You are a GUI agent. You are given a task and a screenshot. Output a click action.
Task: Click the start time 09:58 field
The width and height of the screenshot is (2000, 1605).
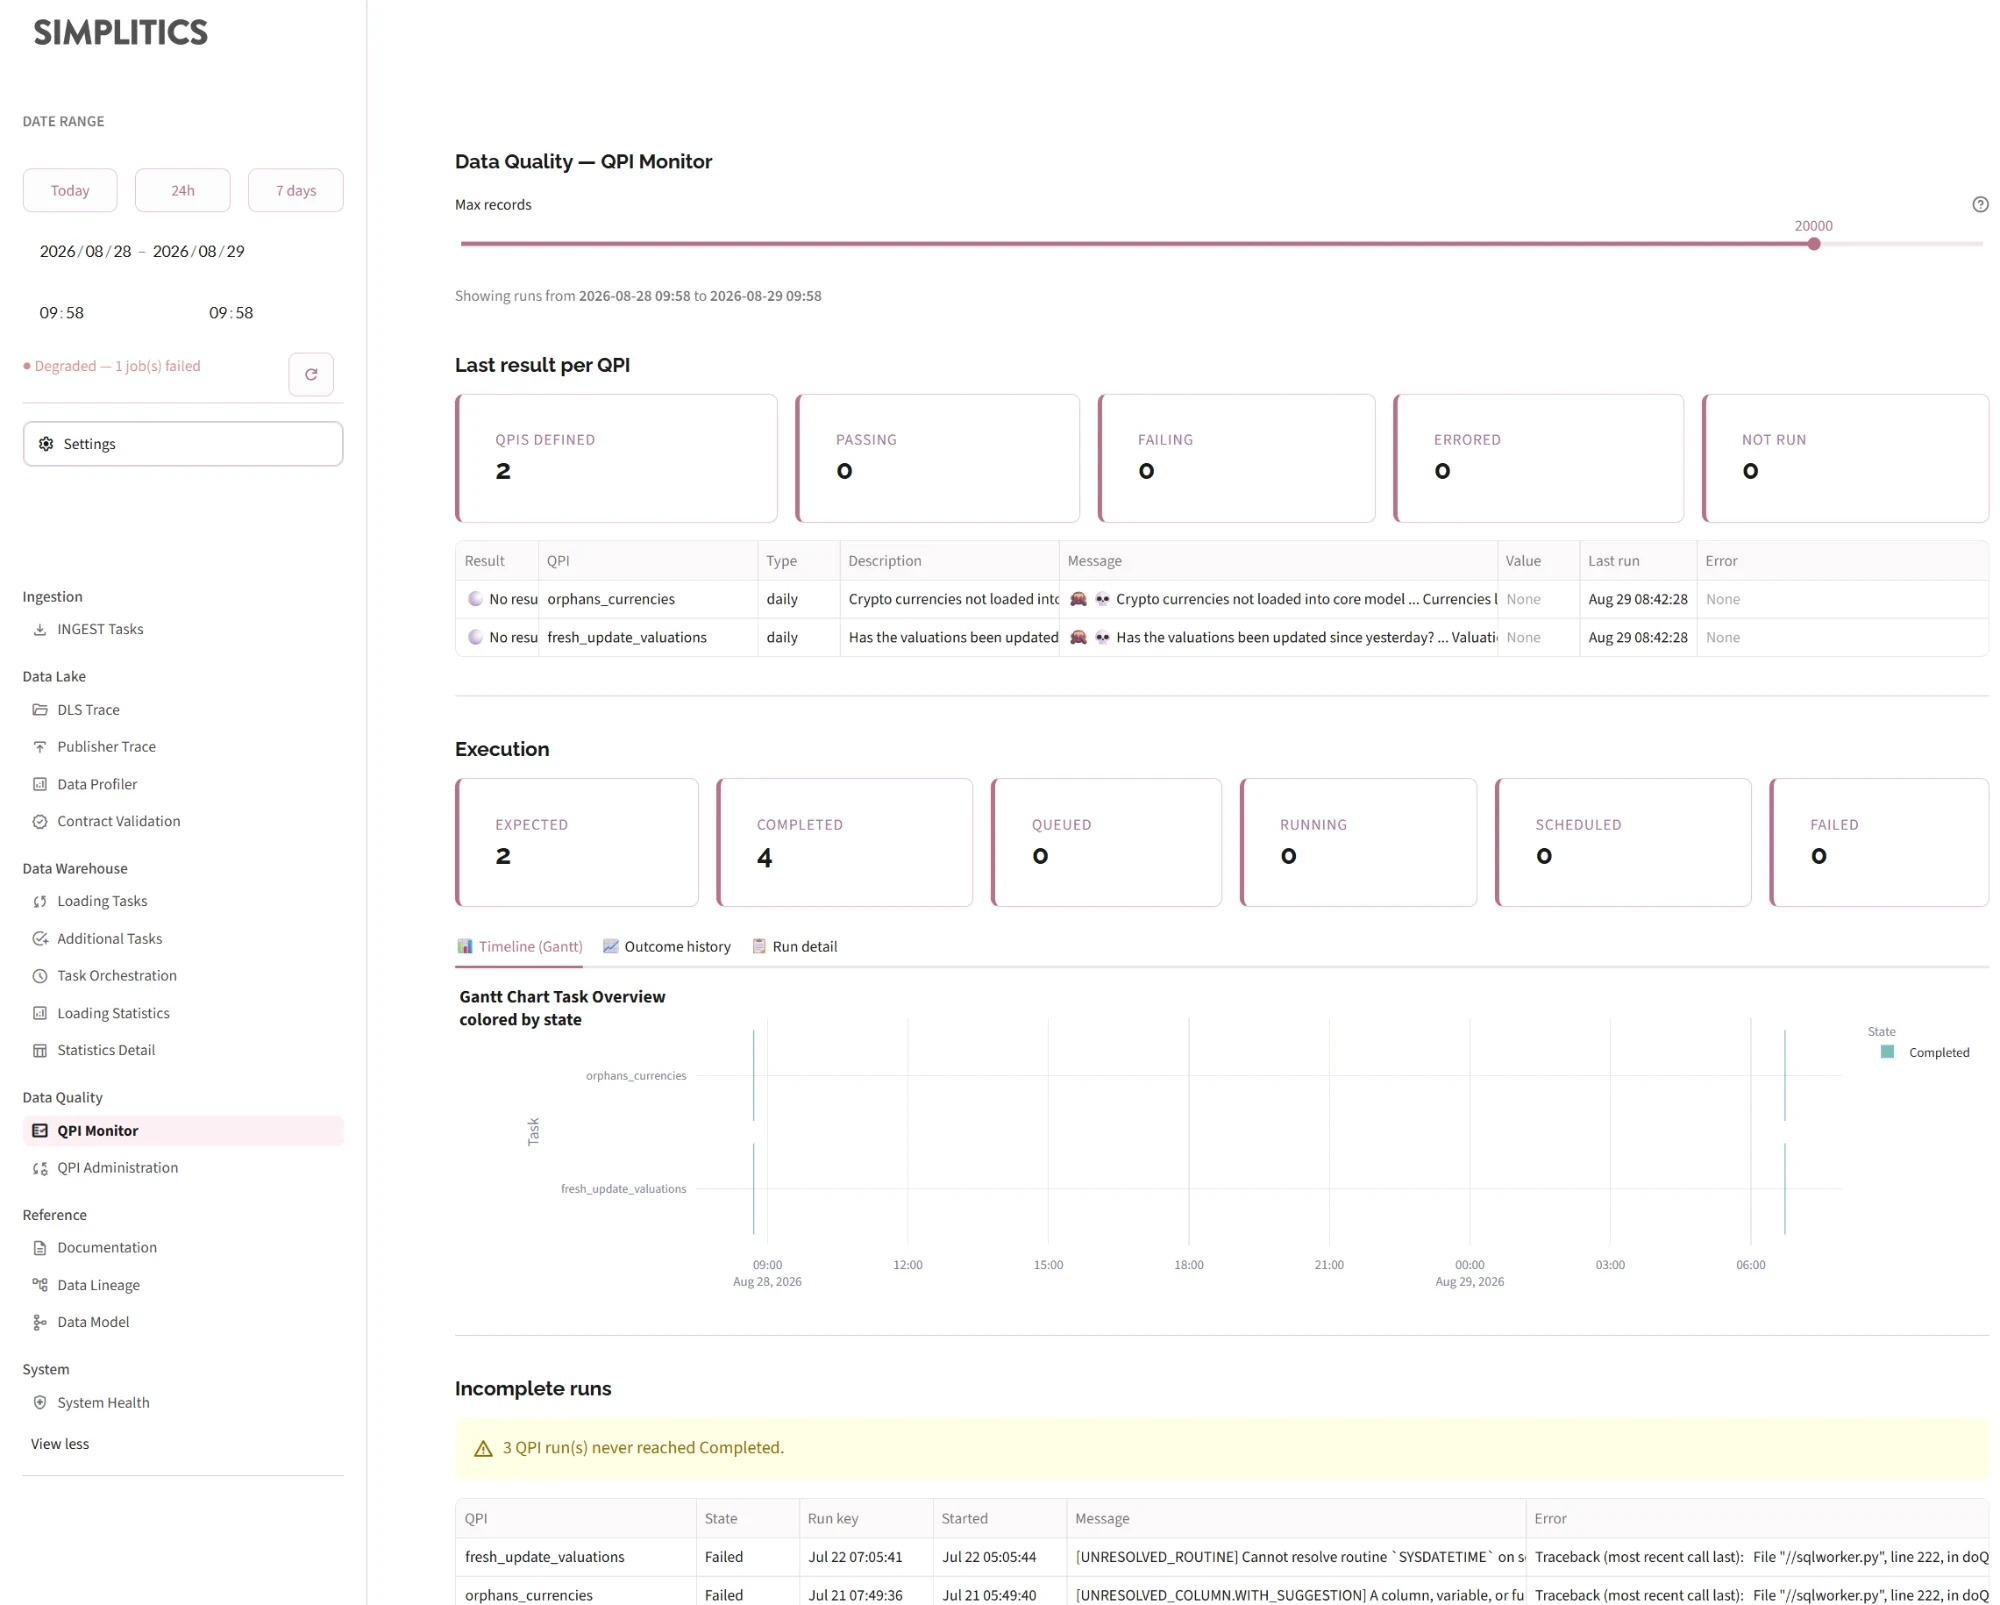[x=62, y=313]
